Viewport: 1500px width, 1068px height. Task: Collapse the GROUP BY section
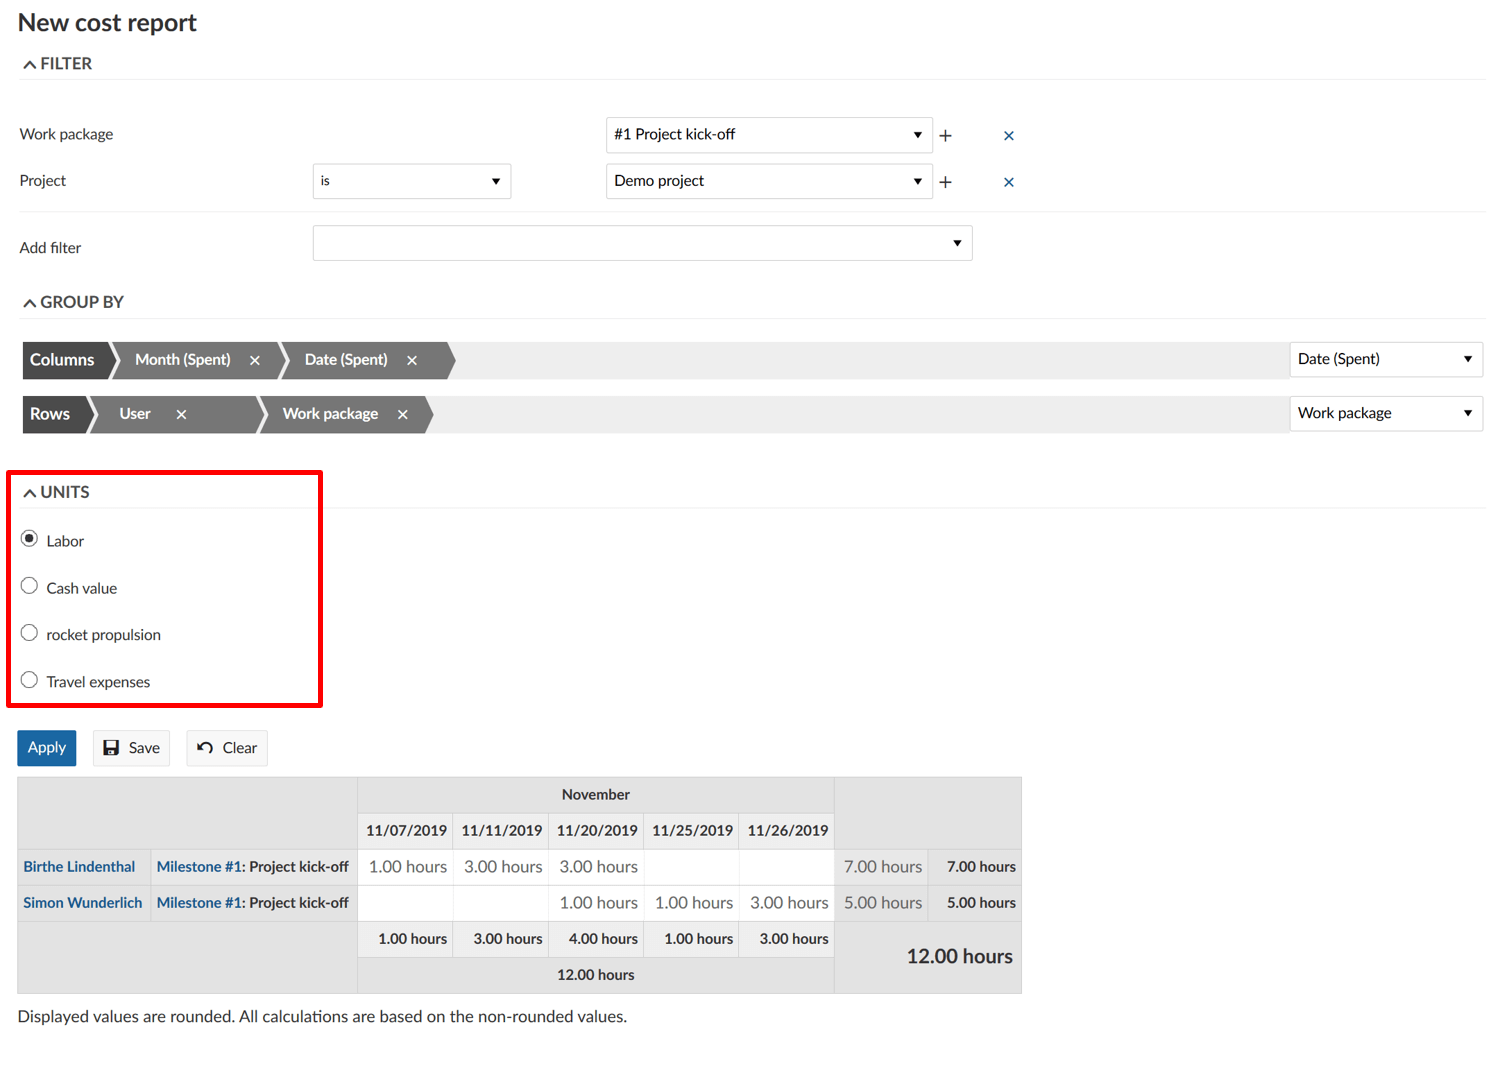pyautogui.click(x=73, y=302)
